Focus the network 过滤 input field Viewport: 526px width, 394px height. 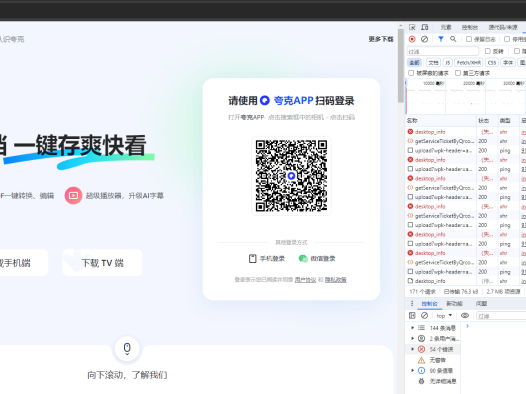pyautogui.click(x=443, y=51)
